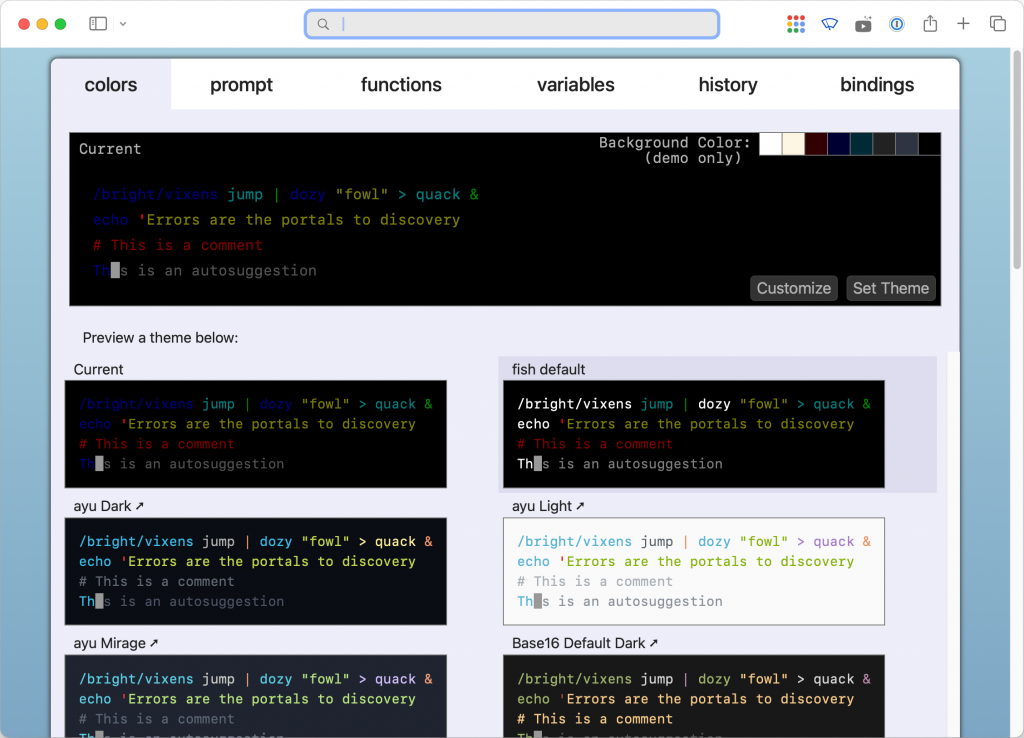Click the video camera extension icon

(863, 24)
